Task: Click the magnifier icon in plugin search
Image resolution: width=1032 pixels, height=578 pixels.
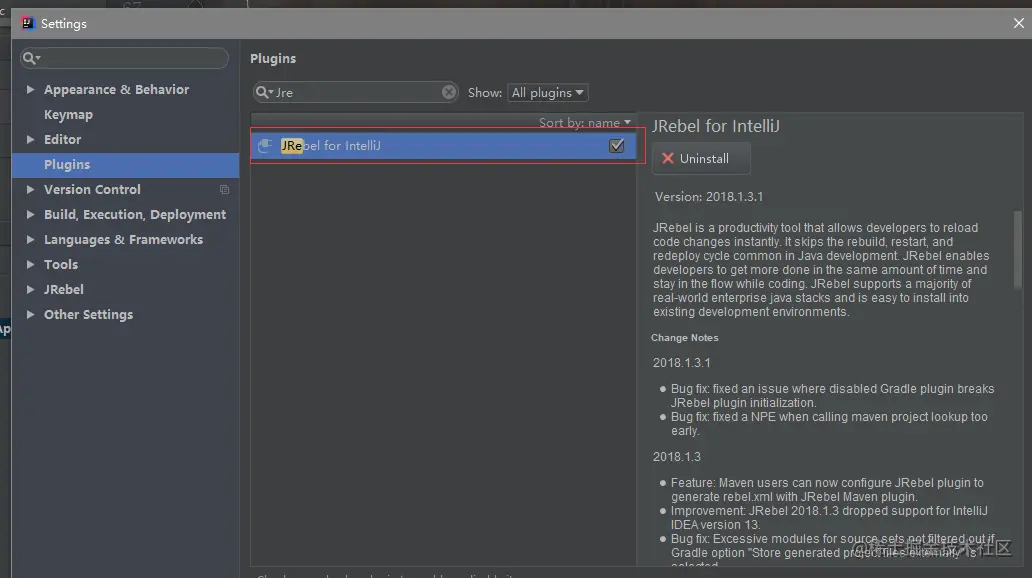Action: (264, 92)
